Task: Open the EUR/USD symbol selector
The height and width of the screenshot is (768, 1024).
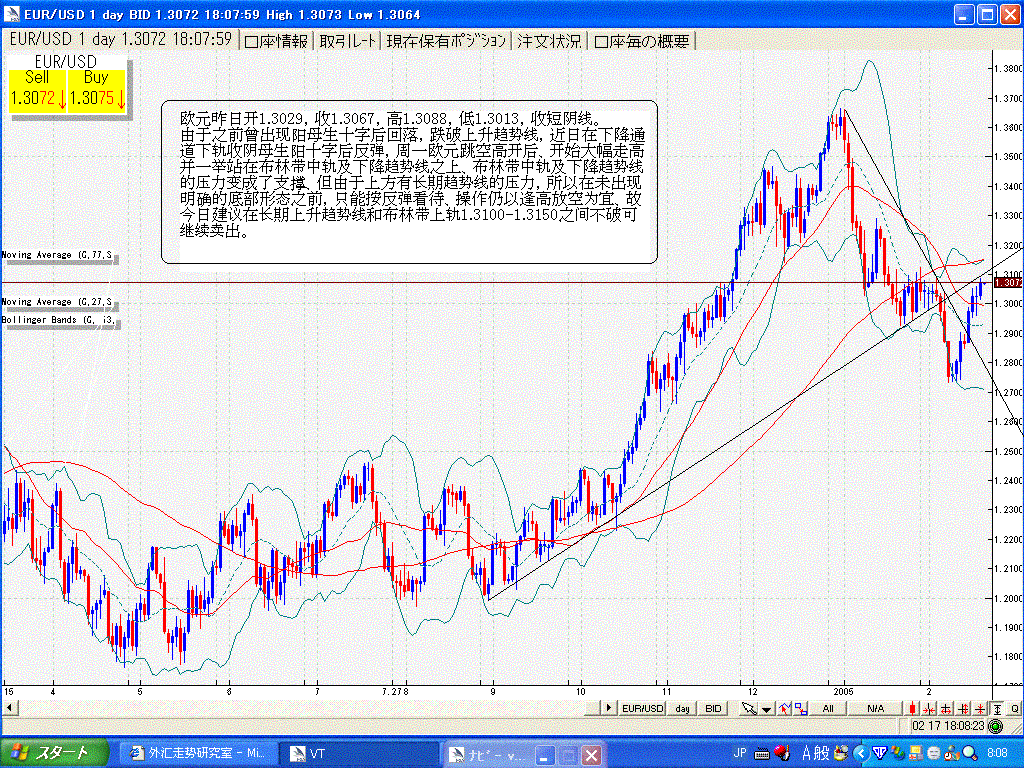Action: (643, 709)
